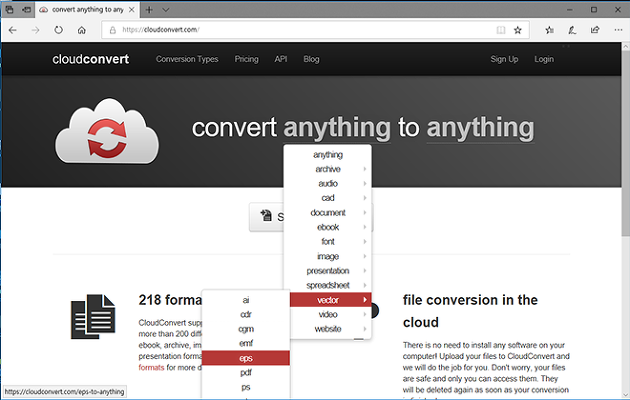Choose cgm format in vector submenu
This screenshot has width=630, height=400.
[245, 329]
